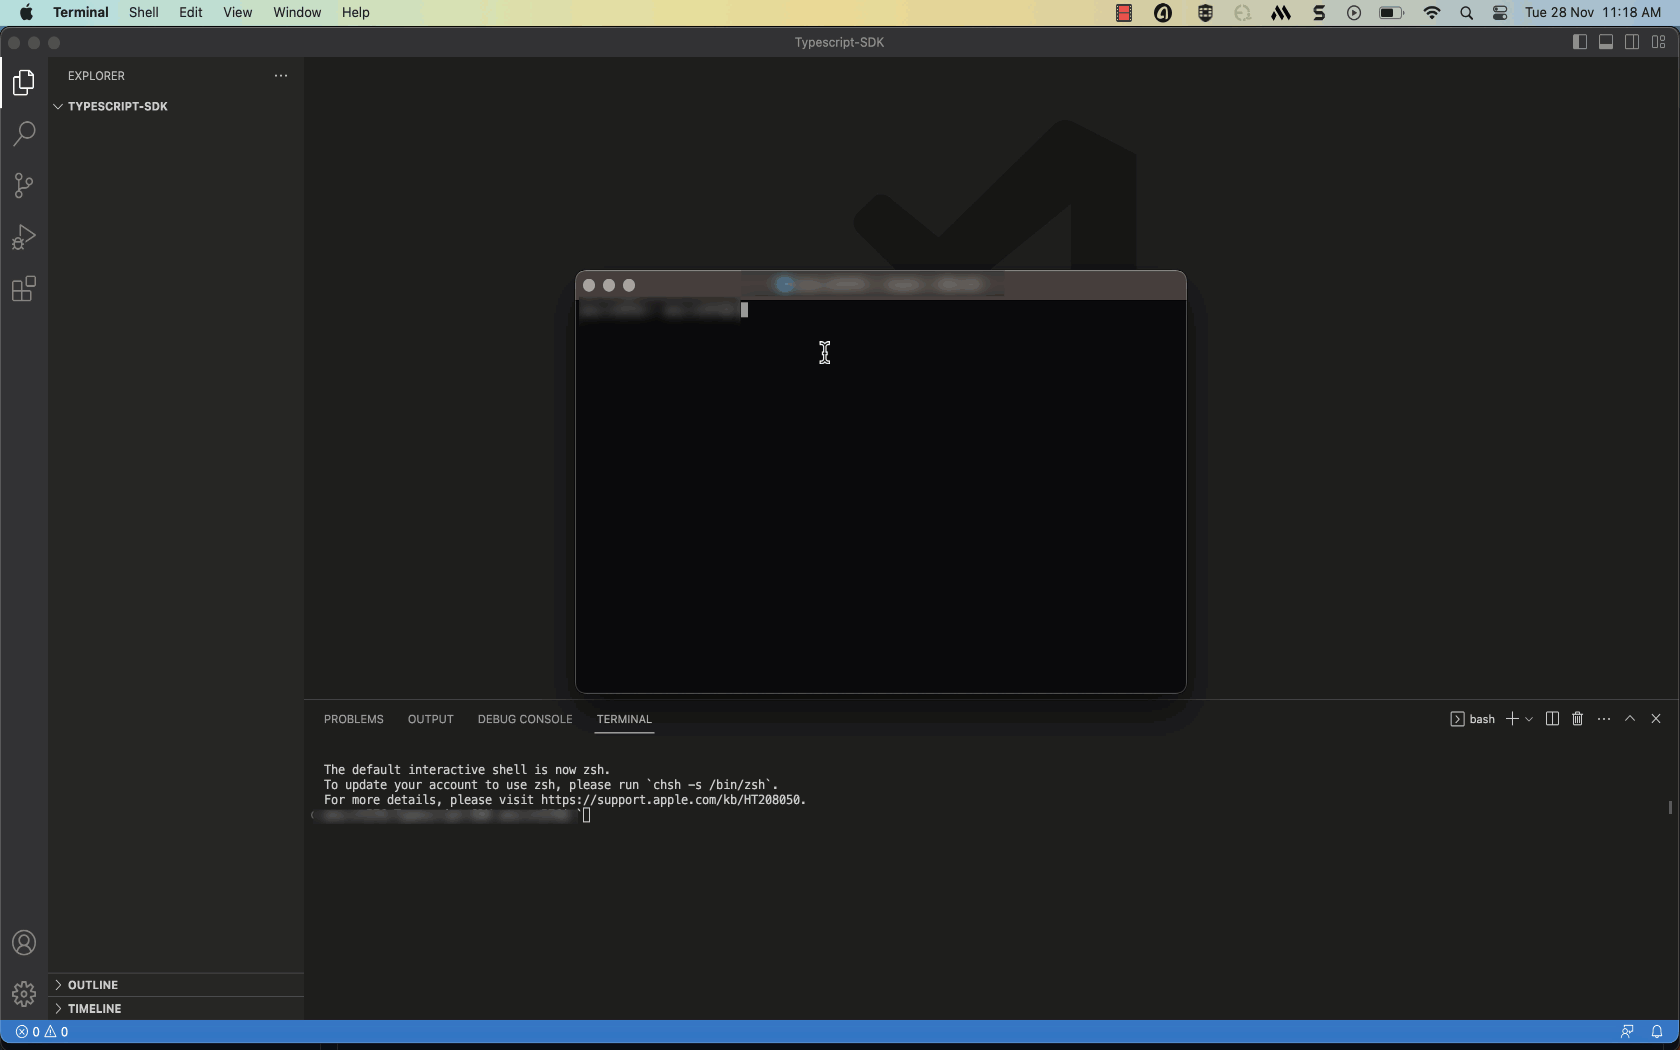Split the terminal pane
This screenshot has height=1050, width=1680.
tap(1552, 719)
